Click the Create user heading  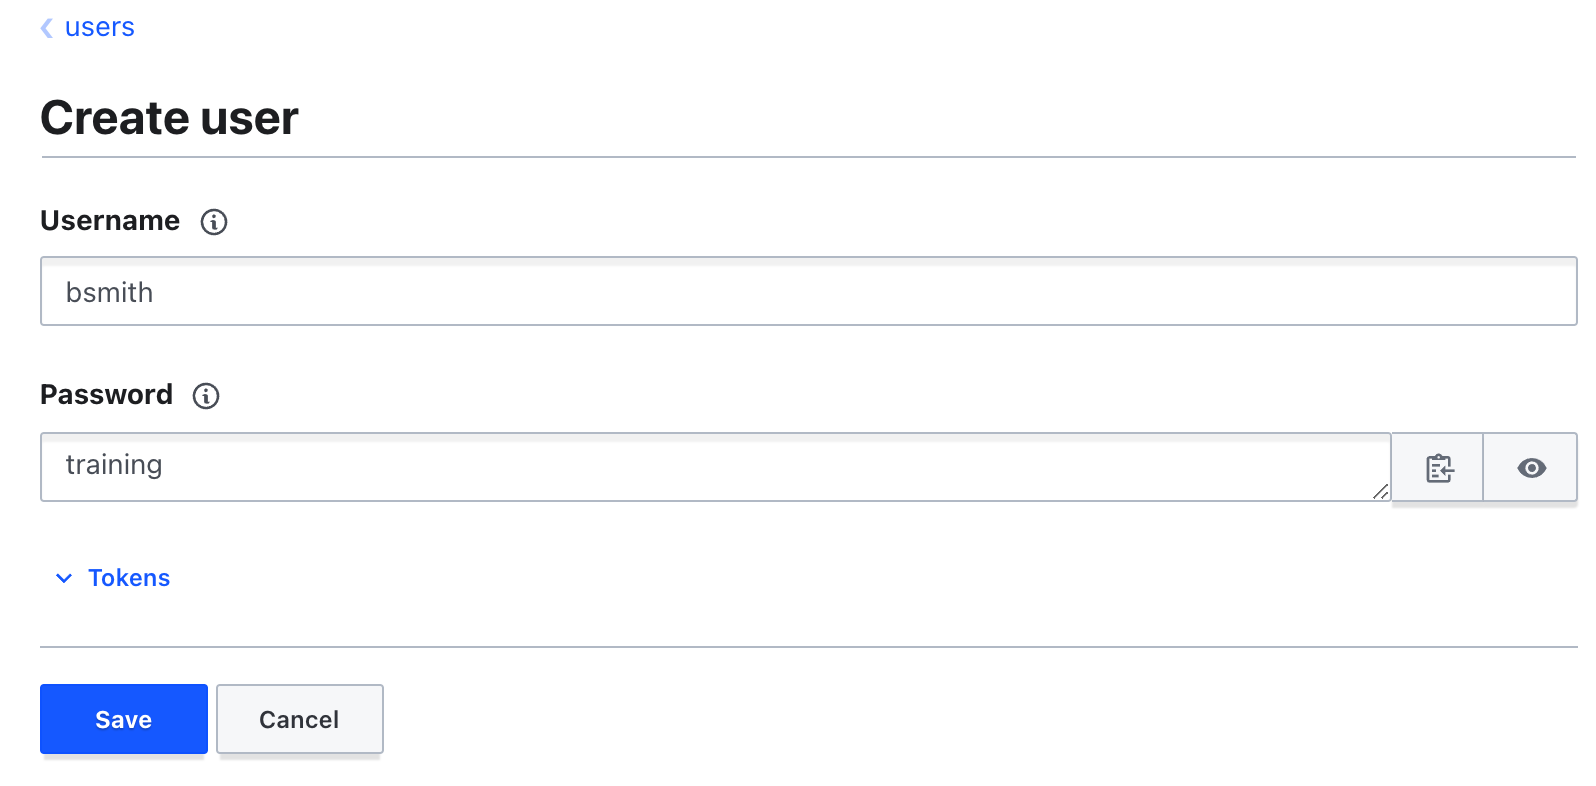169,118
